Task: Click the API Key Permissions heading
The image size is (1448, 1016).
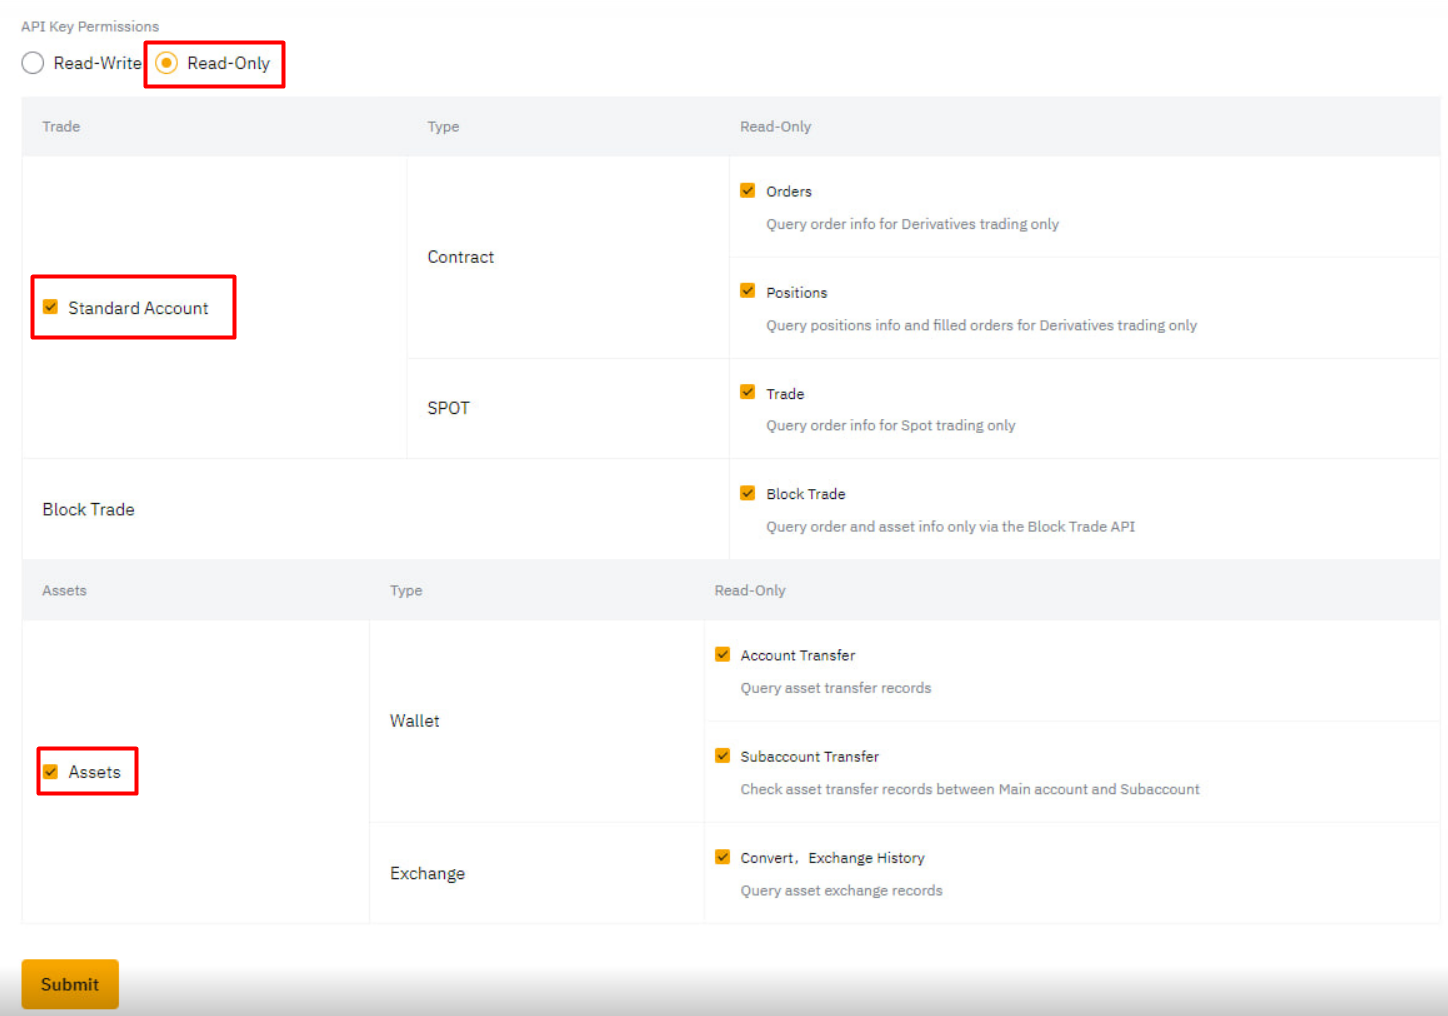Action: 90,26
